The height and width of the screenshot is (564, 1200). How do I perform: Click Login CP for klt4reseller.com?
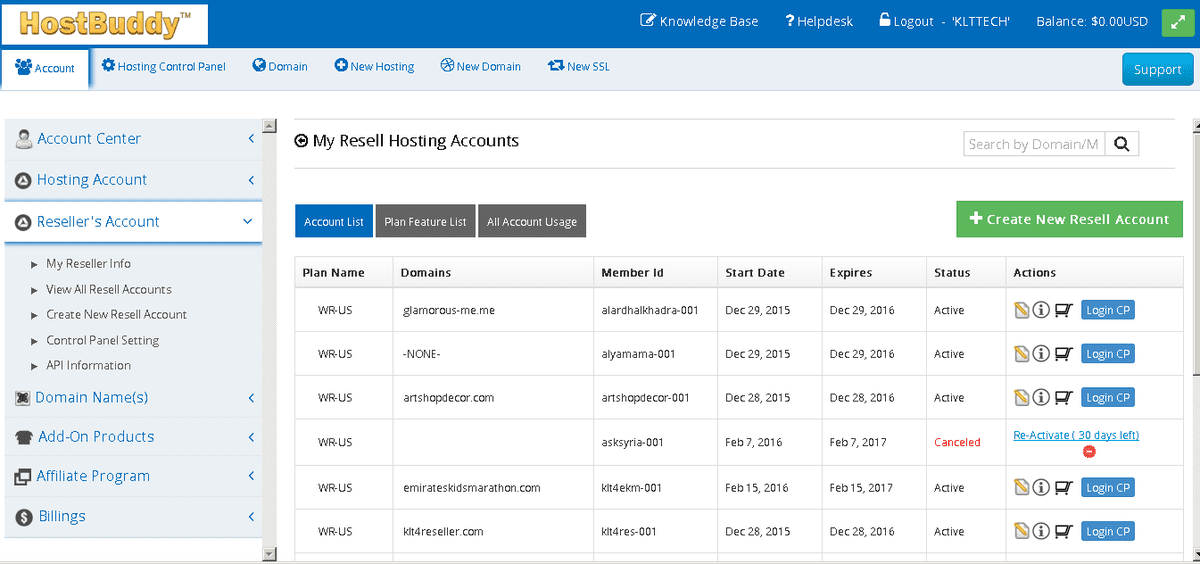tap(1108, 532)
